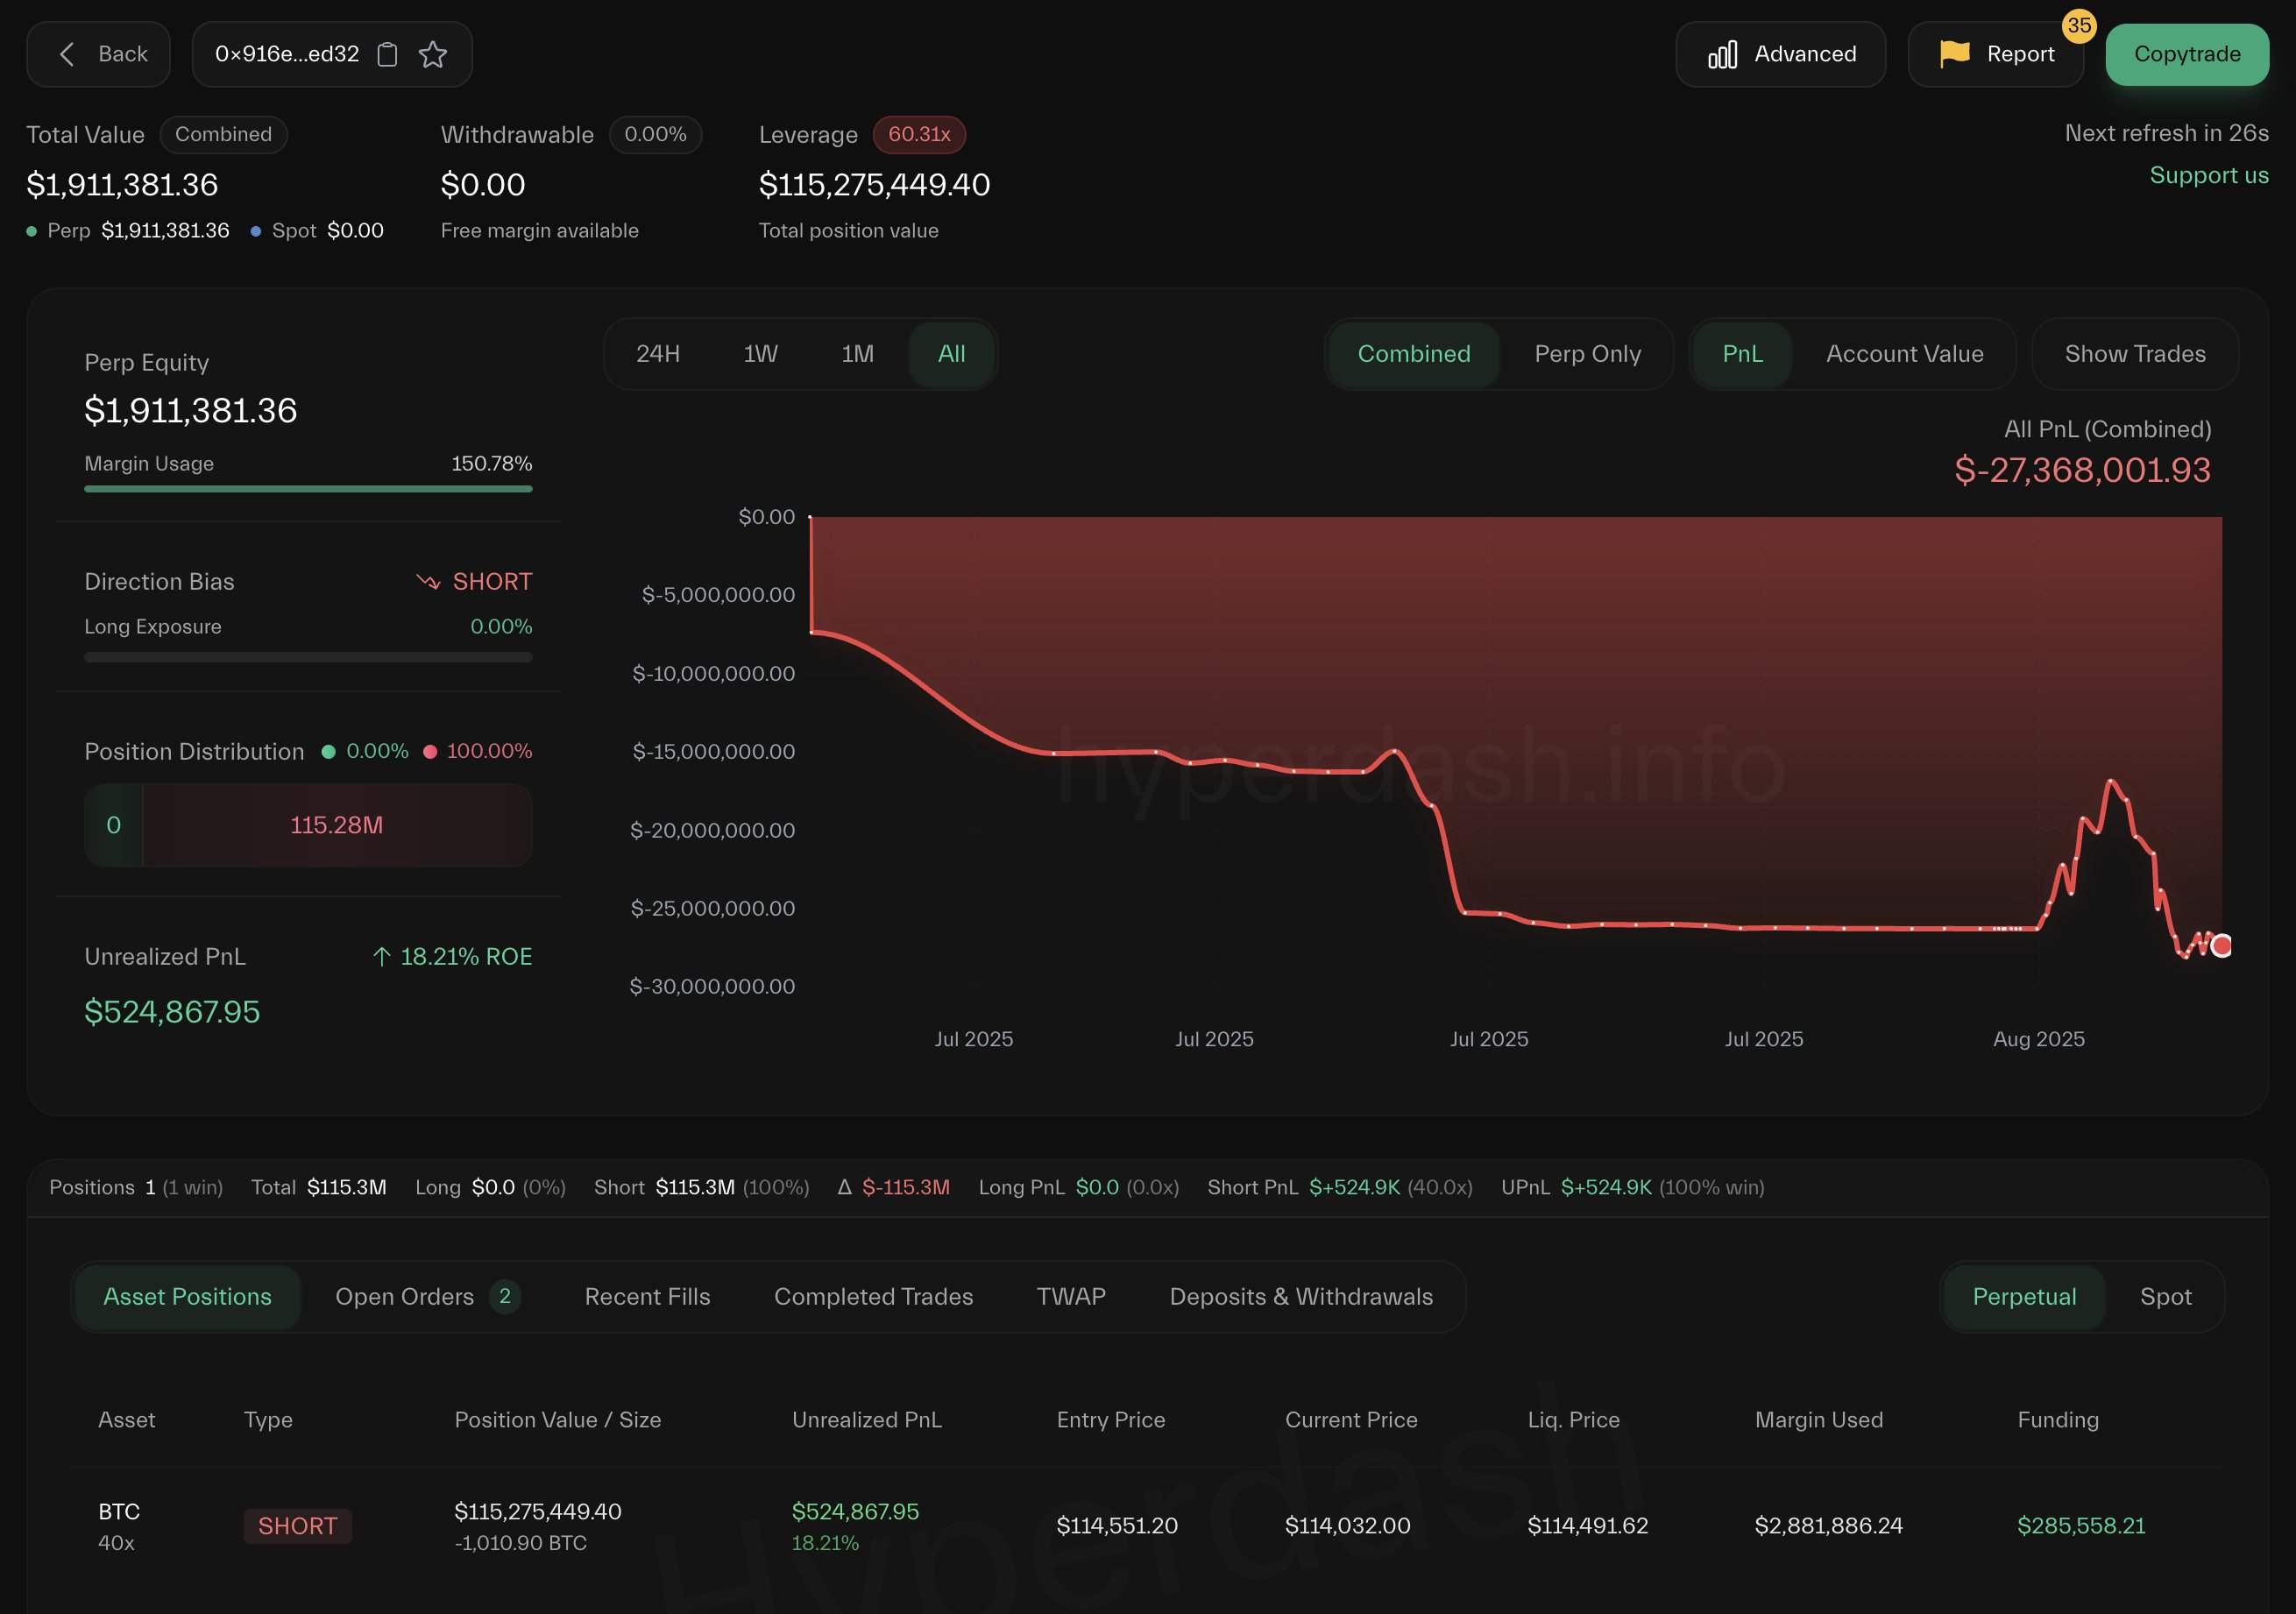2296x1614 pixels.
Task: Click margin used $2,881,886.24
Action: click(x=1829, y=1526)
